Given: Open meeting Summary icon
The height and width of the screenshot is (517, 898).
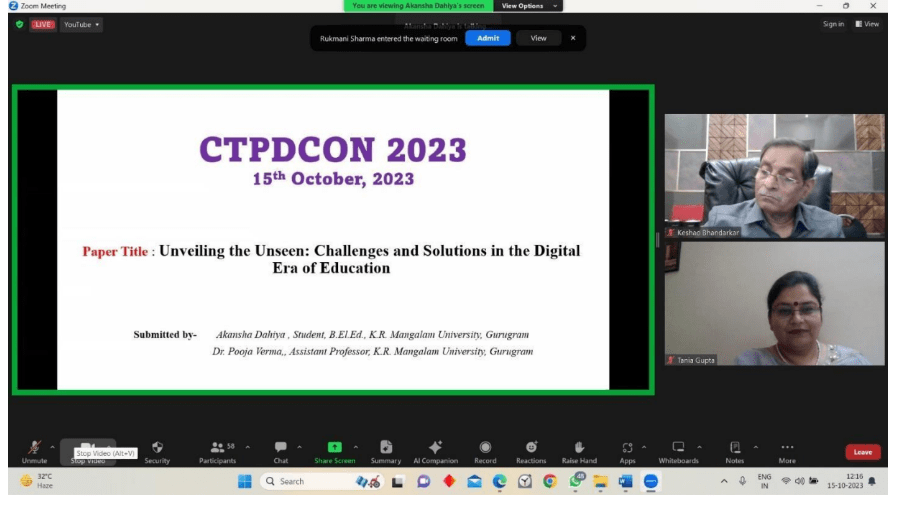Looking at the screenshot, I should (x=385, y=449).
